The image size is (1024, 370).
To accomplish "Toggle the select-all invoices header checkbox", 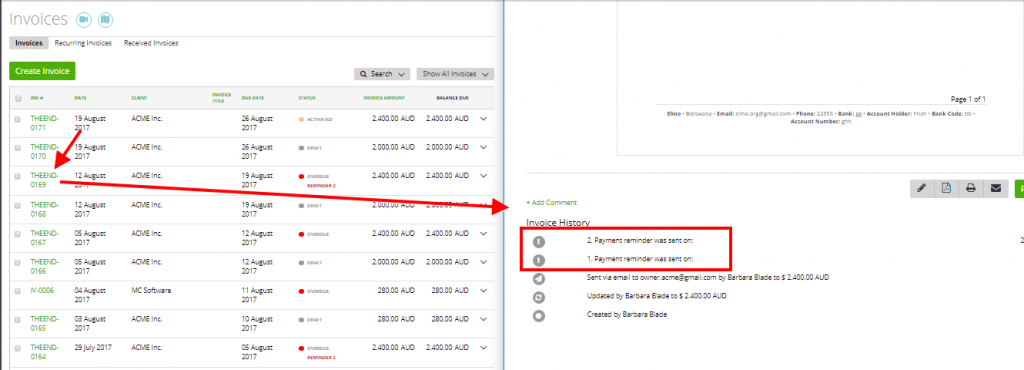I will pyautogui.click(x=18, y=99).
